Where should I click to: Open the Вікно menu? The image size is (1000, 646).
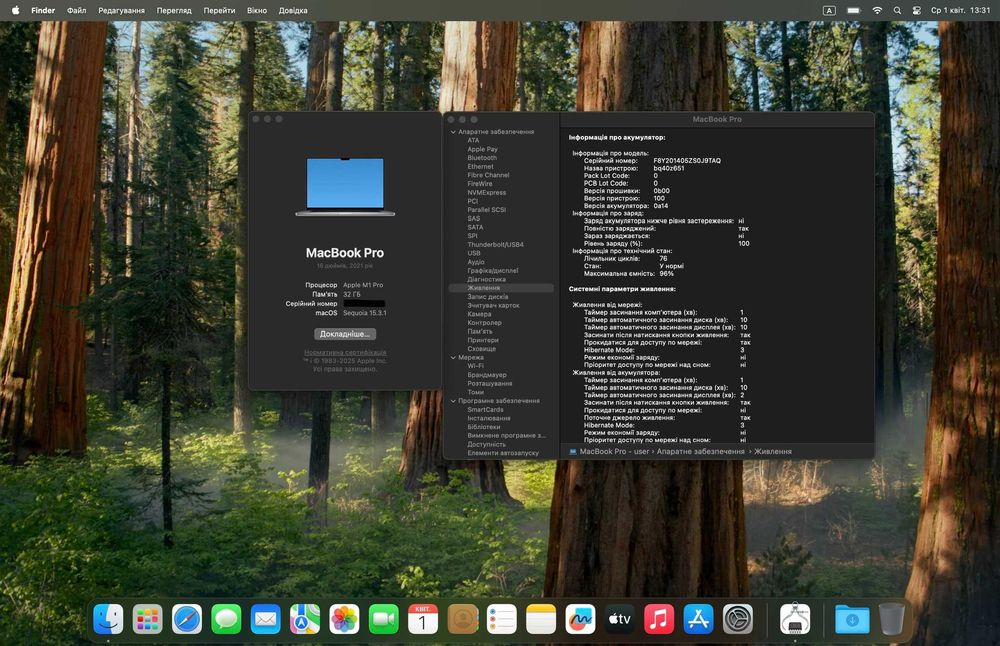tap(257, 10)
